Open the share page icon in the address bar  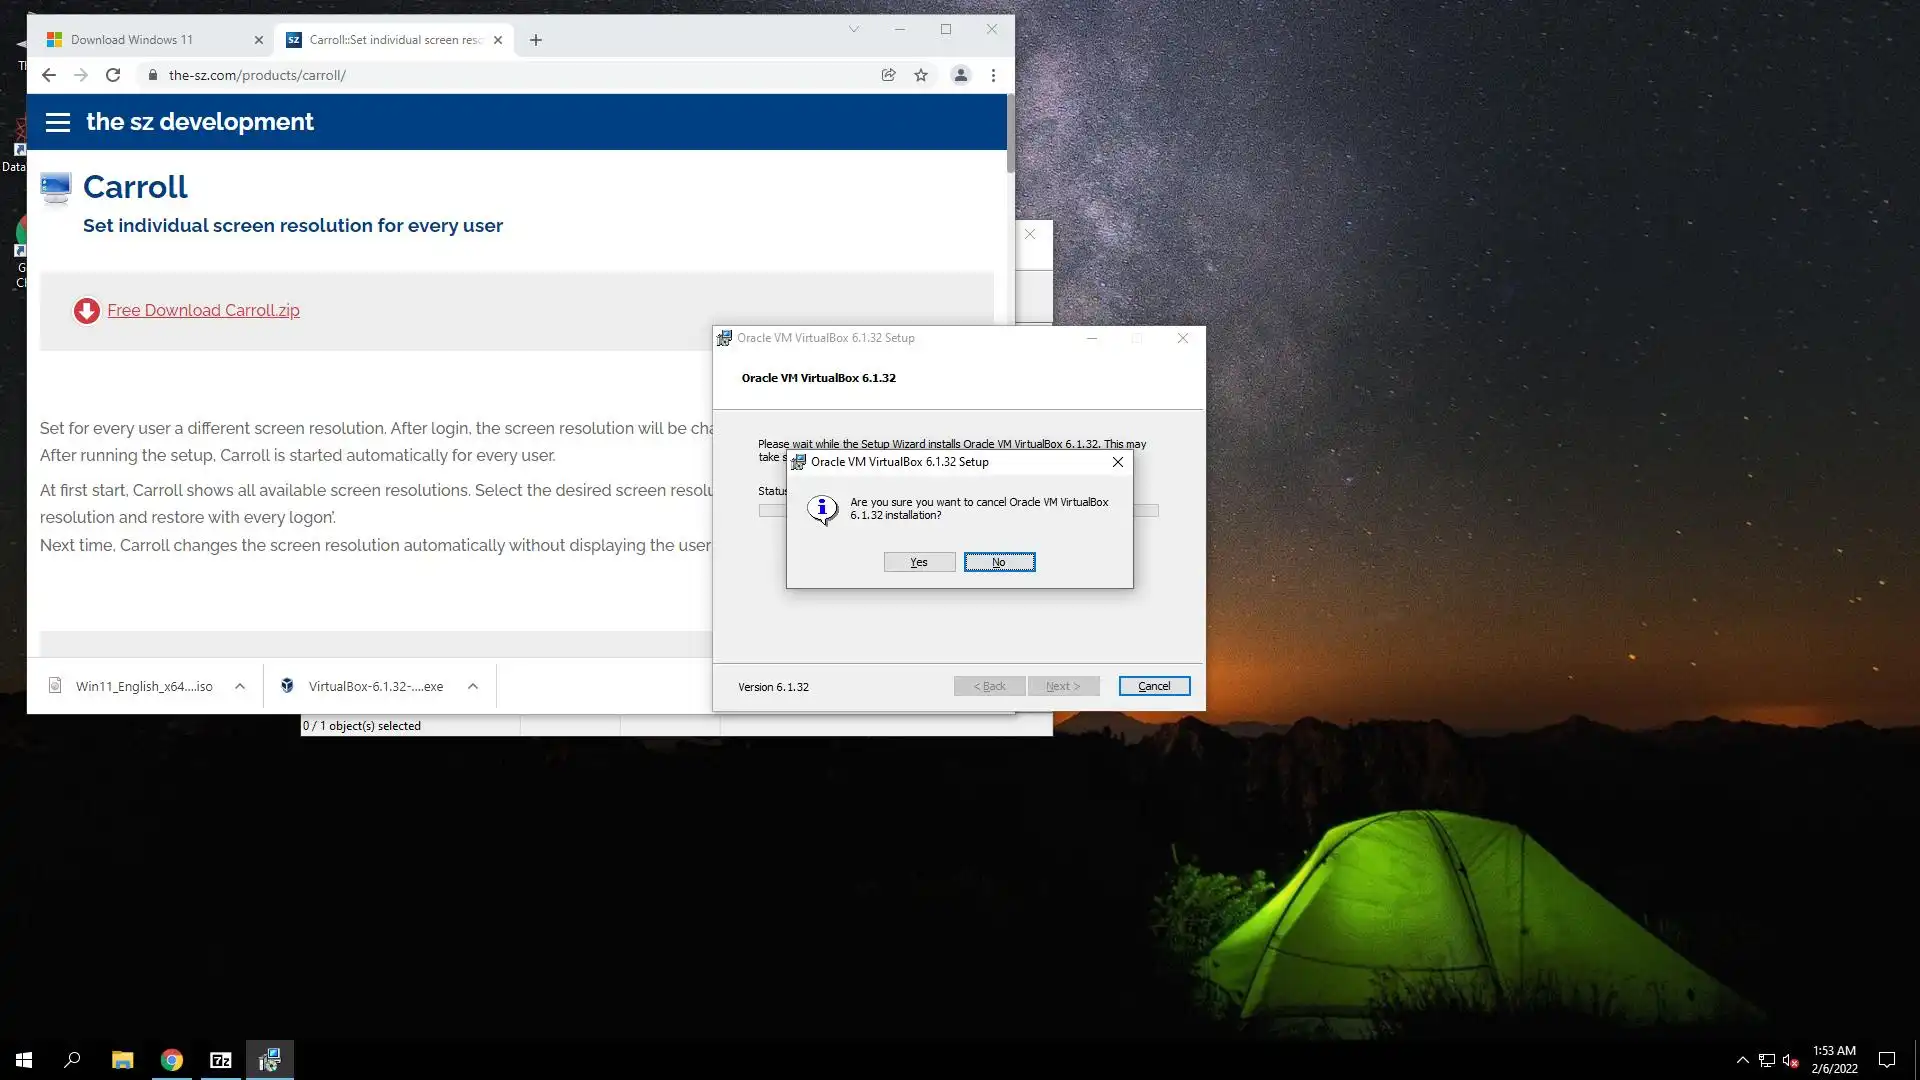pyautogui.click(x=888, y=75)
